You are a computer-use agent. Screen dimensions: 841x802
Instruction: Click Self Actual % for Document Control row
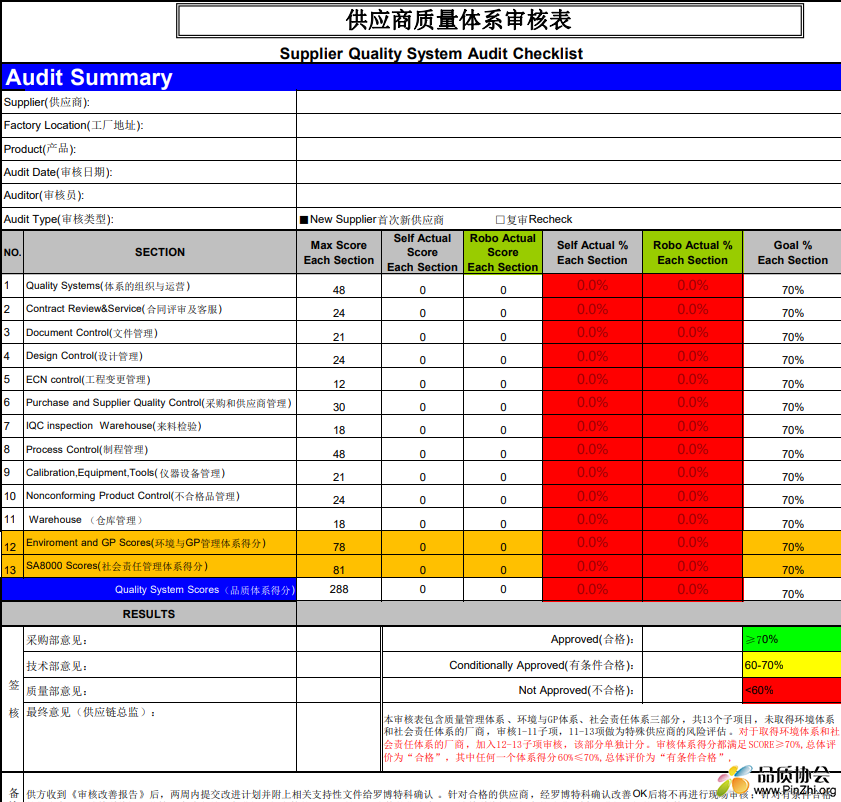(592, 333)
